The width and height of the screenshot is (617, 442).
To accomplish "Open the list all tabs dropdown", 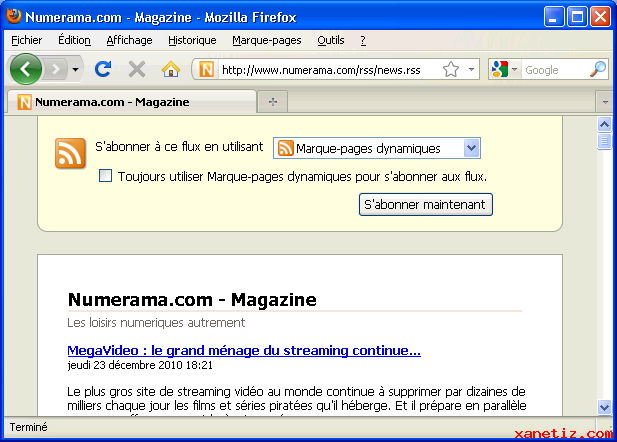I will pyautogui.click(x=605, y=102).
